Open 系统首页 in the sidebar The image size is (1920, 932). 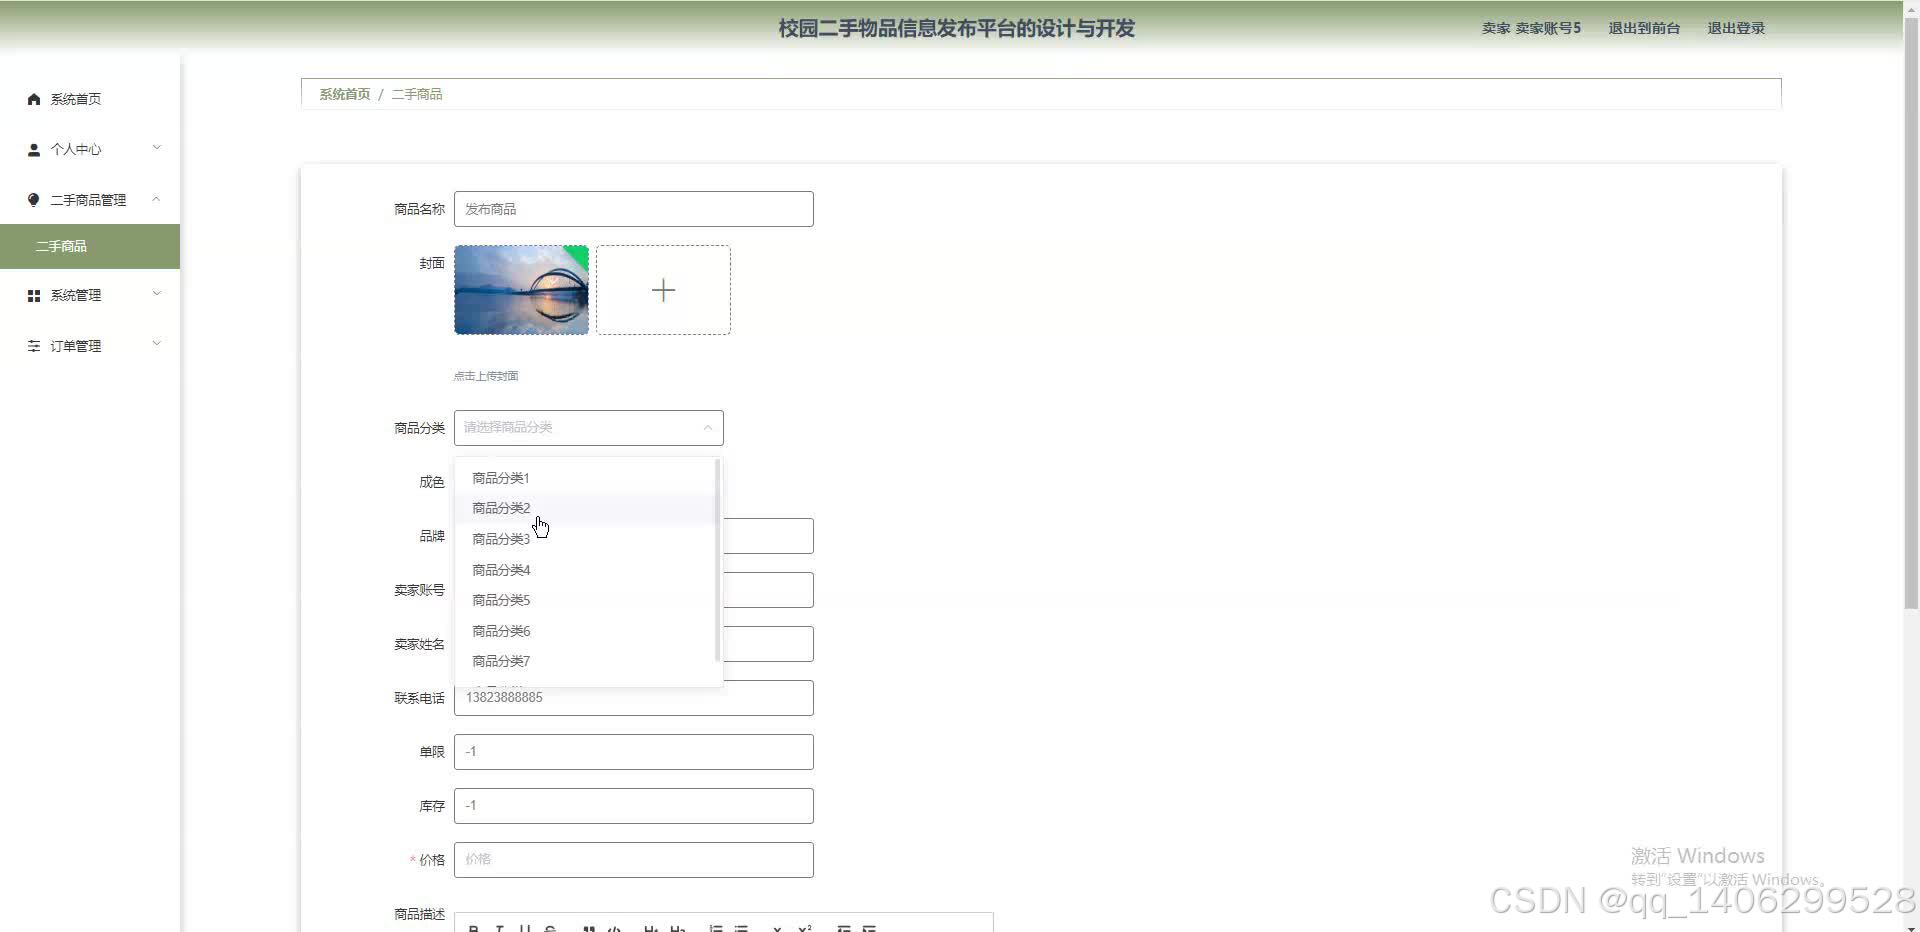(x=90, y=99)
